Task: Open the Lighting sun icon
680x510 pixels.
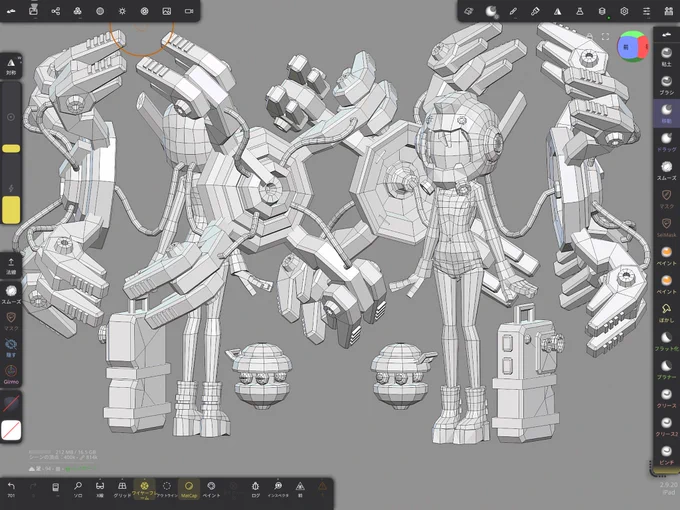Action: (122, 11)
